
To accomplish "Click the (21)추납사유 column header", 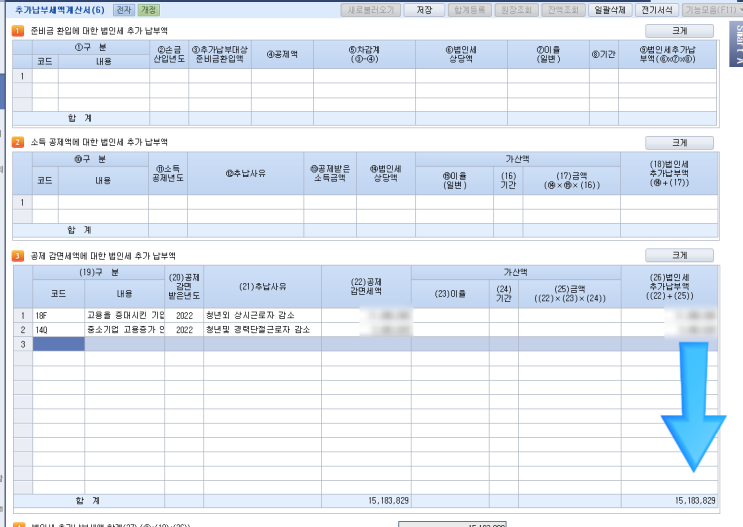I will (x=263, y=287).
